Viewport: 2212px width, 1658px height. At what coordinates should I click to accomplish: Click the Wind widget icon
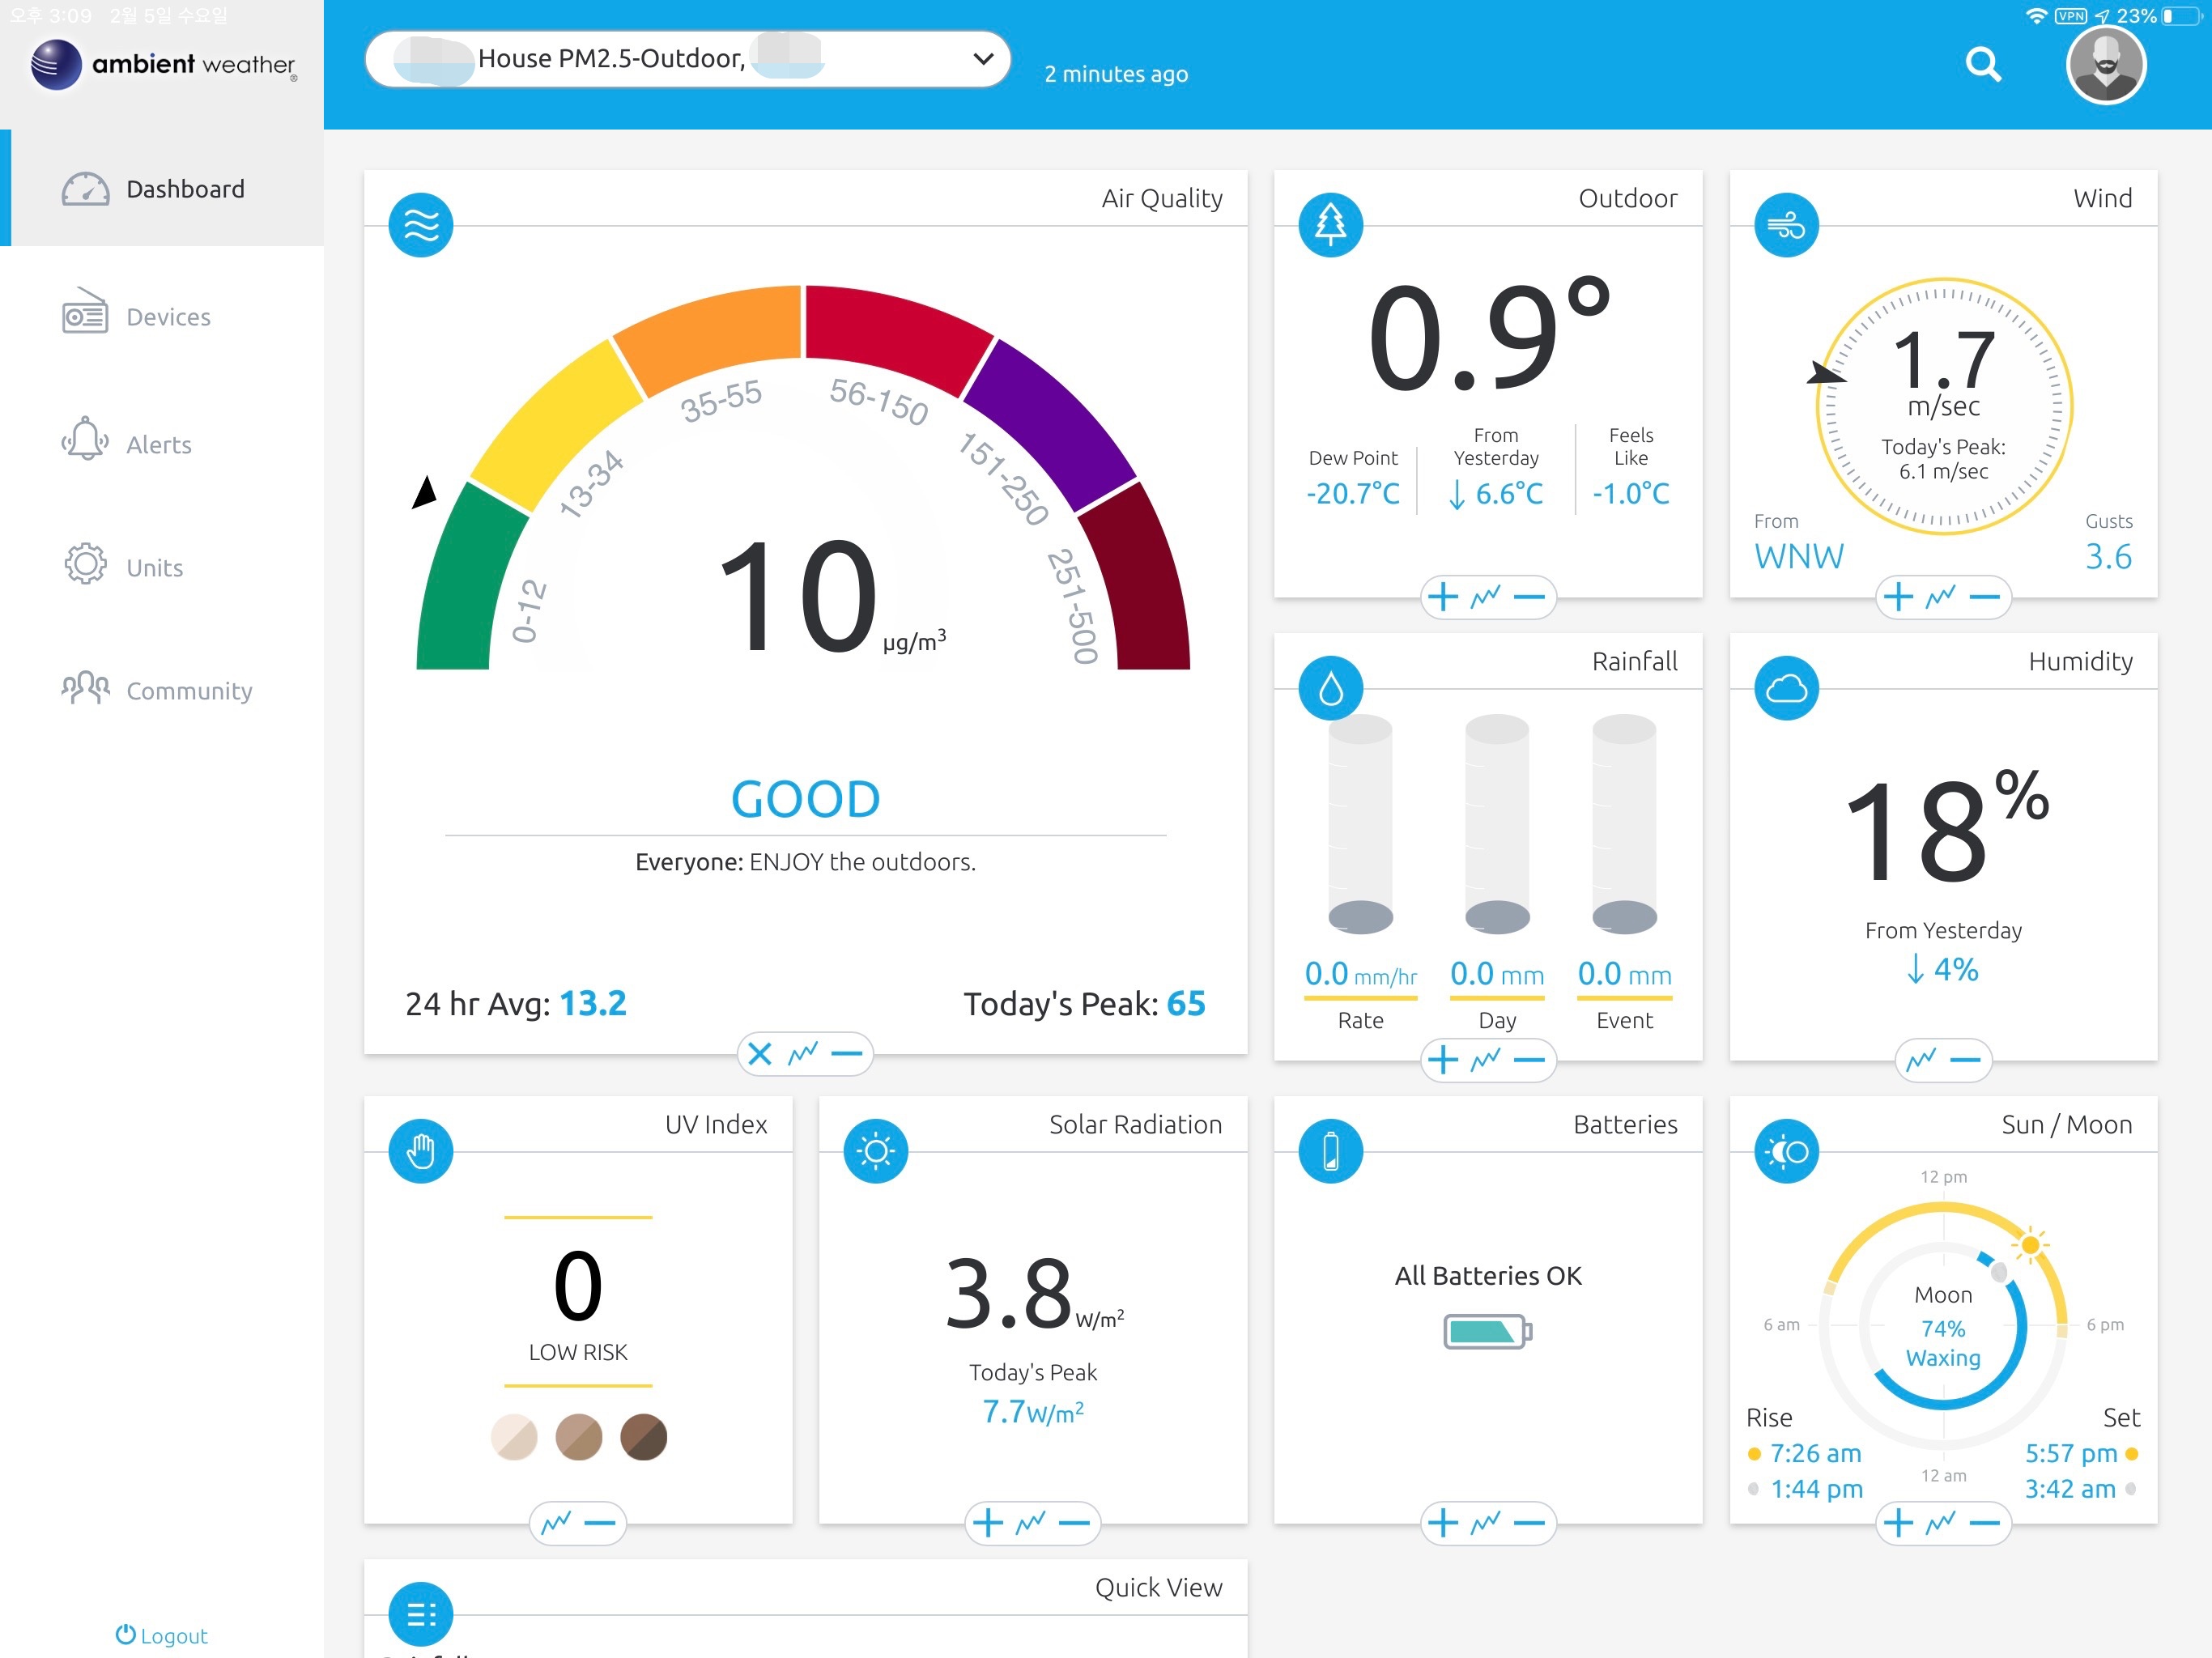pyautogui.click(x=1786, y=225)
